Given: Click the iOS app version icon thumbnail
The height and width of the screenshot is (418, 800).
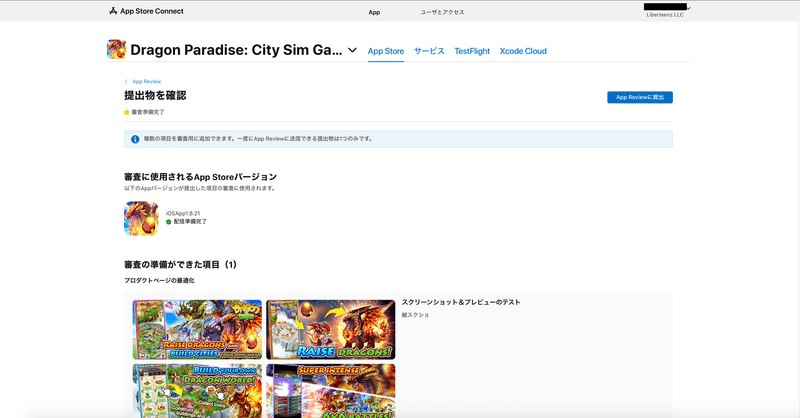Looking at the screenshot, I should (141, 218).
